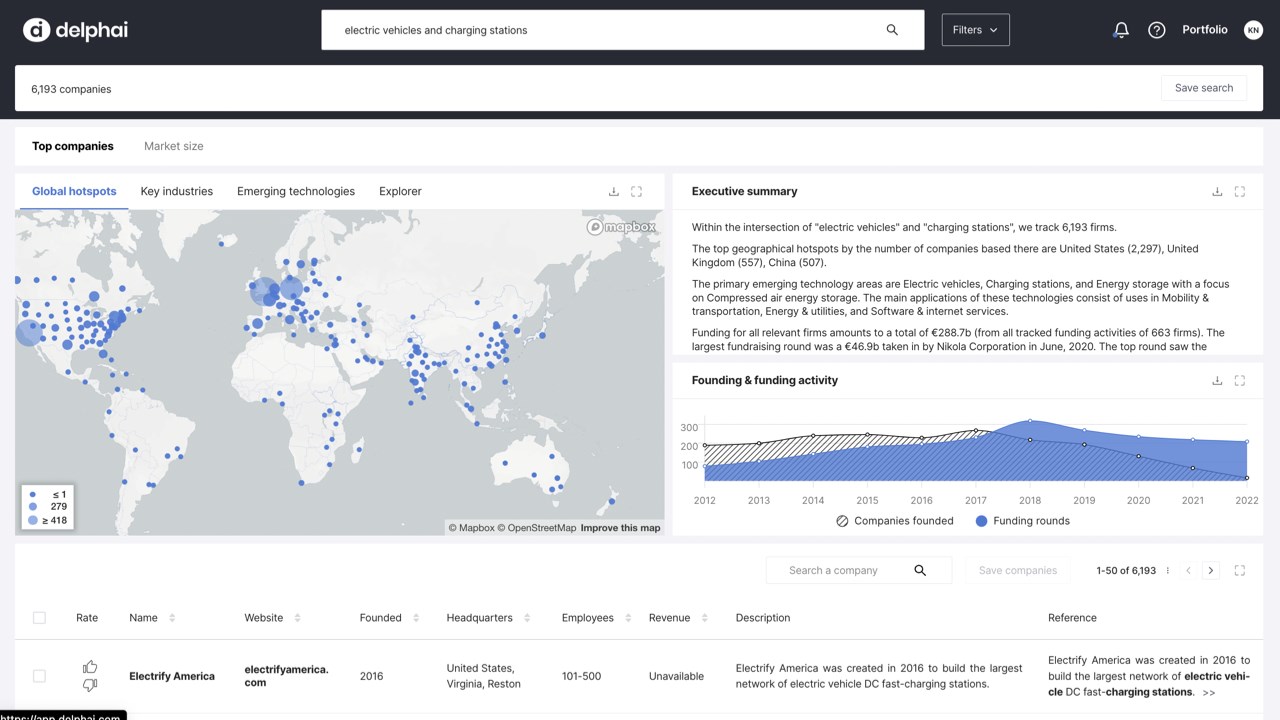
Task: Click the ≥ 418 map legend entry
Action: (x=47, y=520)
